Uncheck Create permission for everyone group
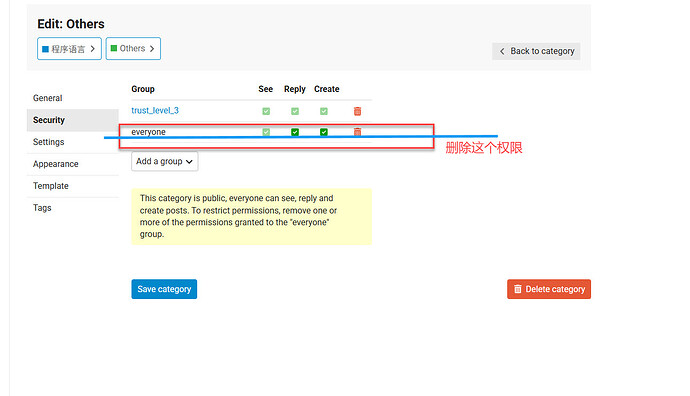The image size is (690, 396). pos(324,132)
